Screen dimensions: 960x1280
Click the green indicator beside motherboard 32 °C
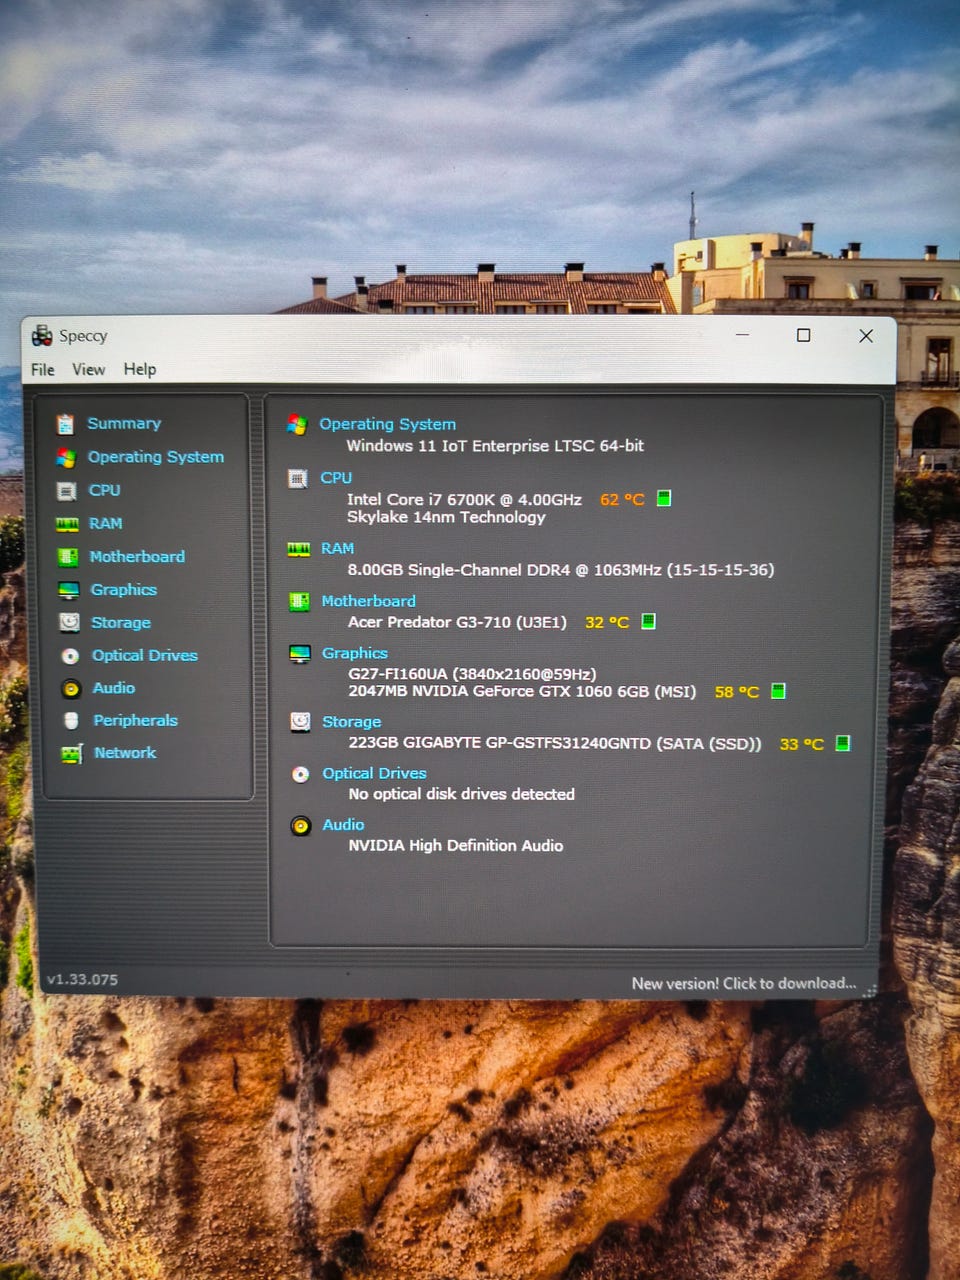pos(648,621)
